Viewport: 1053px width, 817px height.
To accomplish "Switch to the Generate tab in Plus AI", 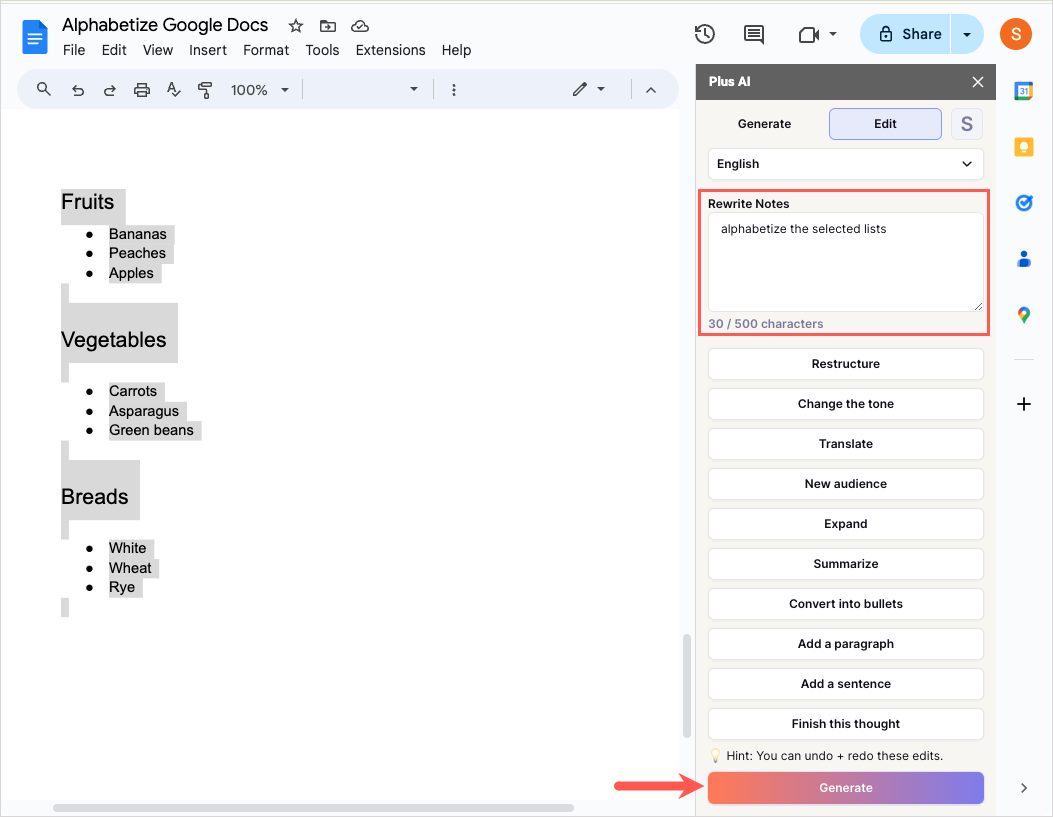I will pyautogui.click(x=764, y=124).
